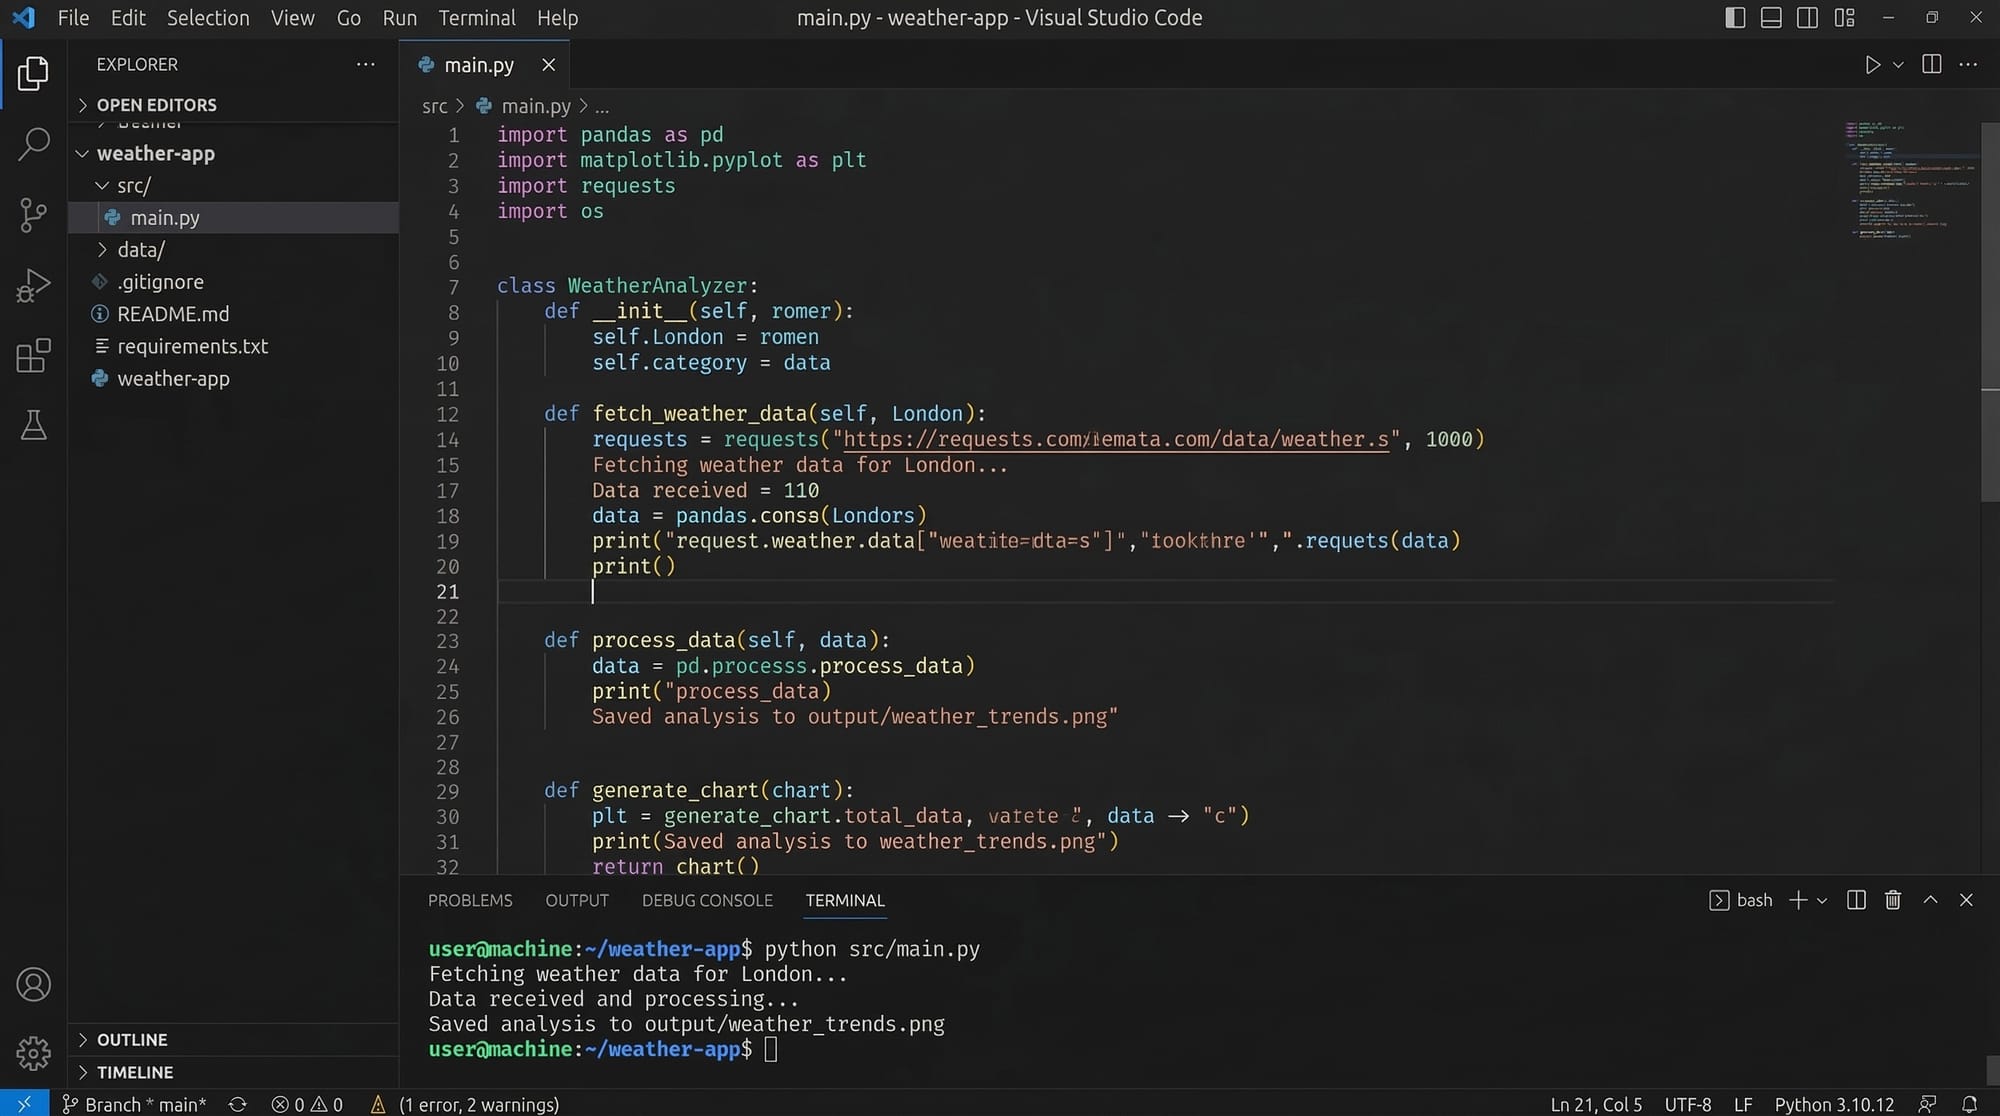Image resolution: width=2000 pixels, height=1116 pixels.
Task: Toggle the secondary side bar layout button
Action: [x=1807, y=18]
